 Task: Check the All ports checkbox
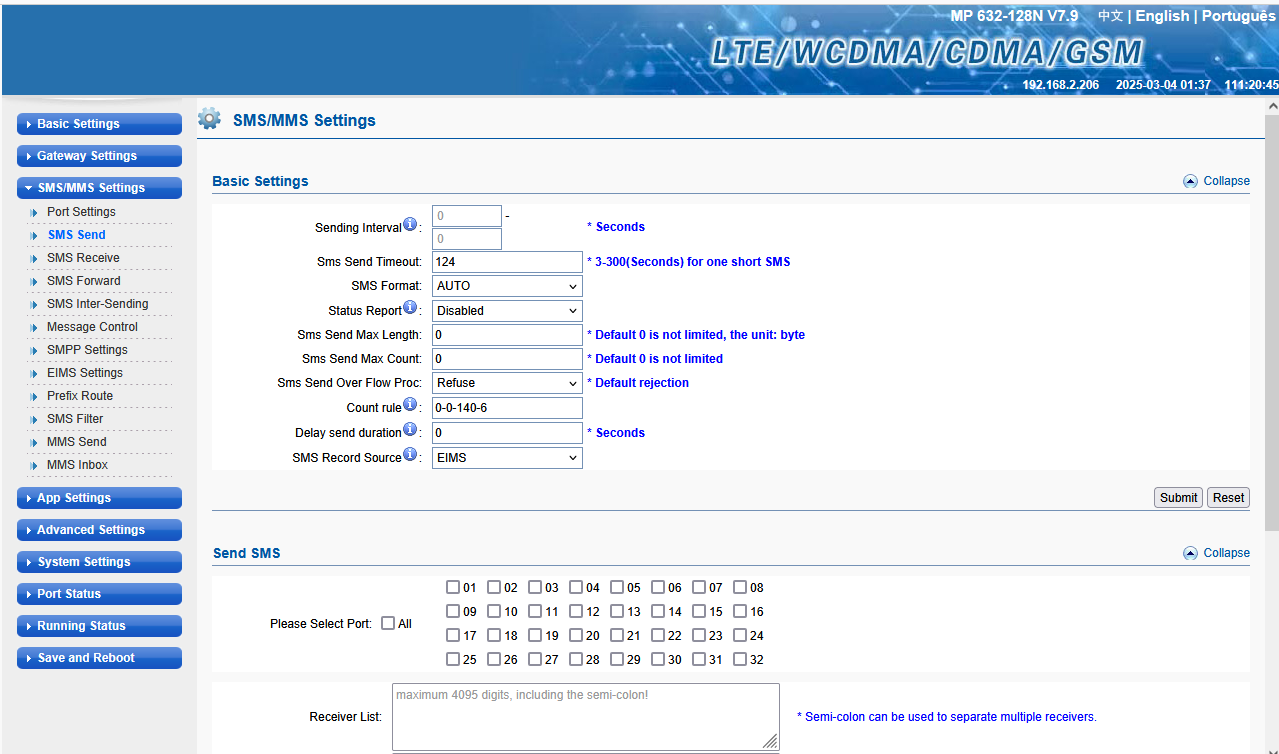coord(388,623)
